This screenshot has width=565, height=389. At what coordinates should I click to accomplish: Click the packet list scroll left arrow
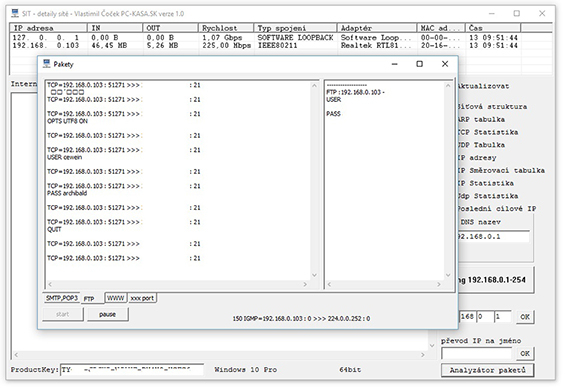pos(50,285)
